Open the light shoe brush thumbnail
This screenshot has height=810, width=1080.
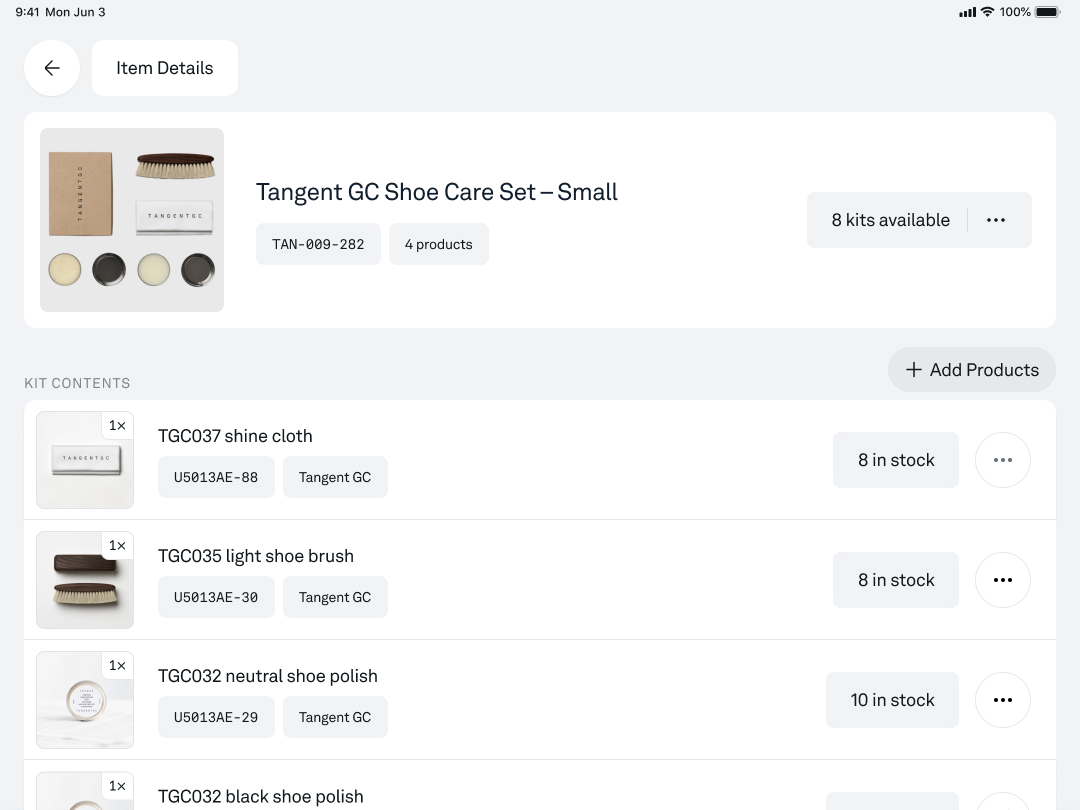click(x=85, y=580)
